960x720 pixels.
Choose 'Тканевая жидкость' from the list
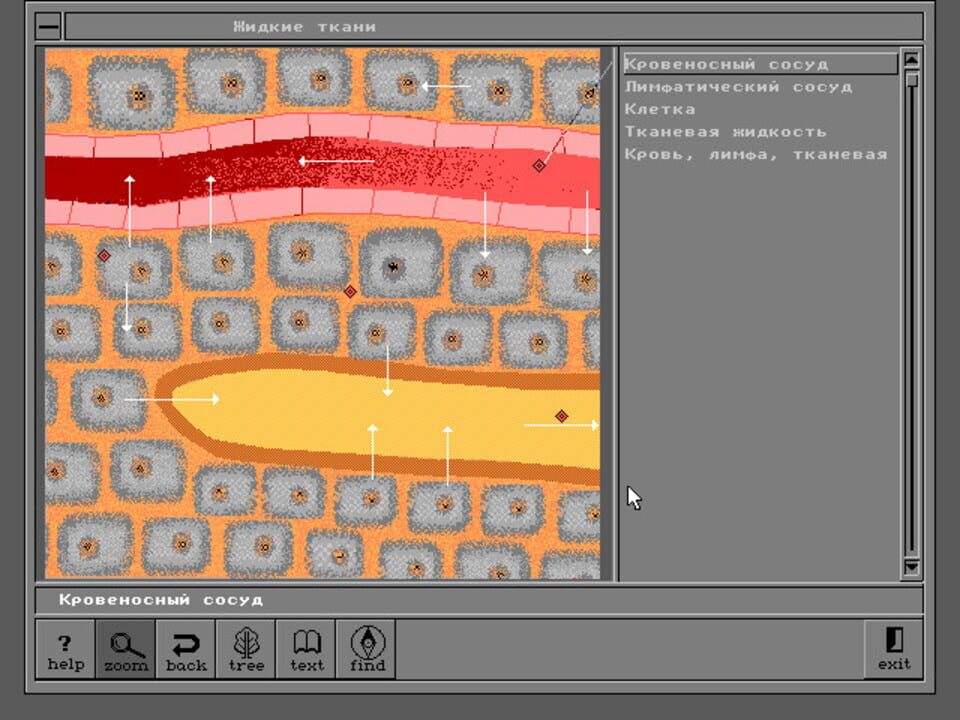(727, 131)
